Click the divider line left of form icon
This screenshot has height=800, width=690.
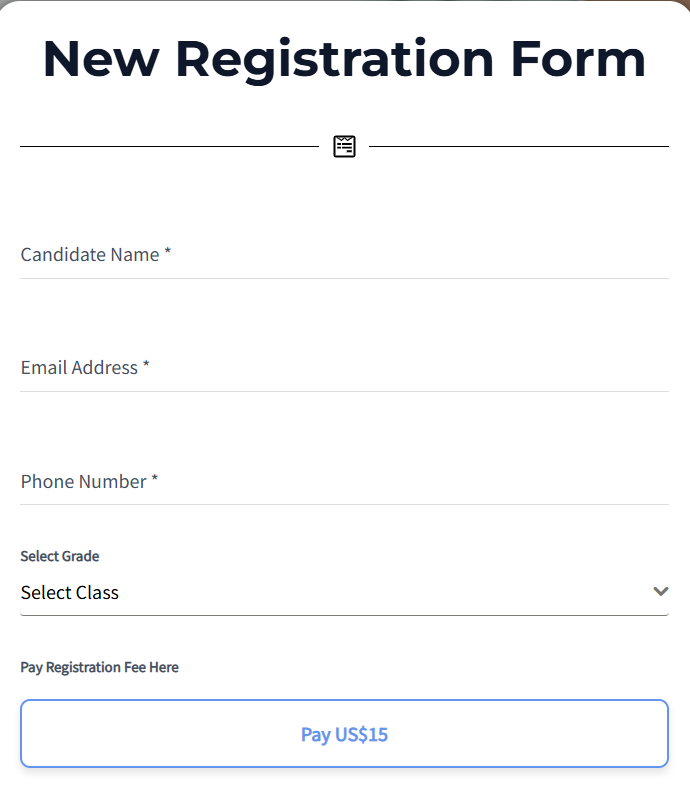170,147
